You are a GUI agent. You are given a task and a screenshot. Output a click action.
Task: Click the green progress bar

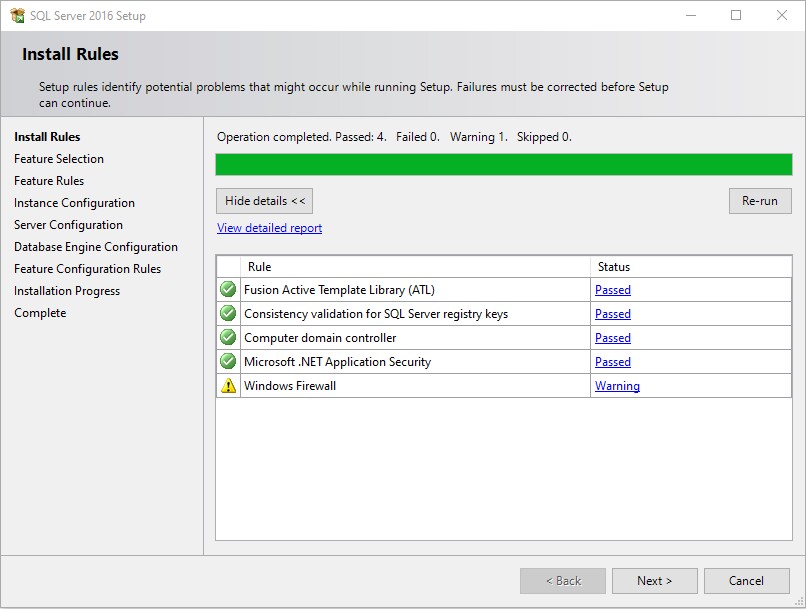point(503,165)
